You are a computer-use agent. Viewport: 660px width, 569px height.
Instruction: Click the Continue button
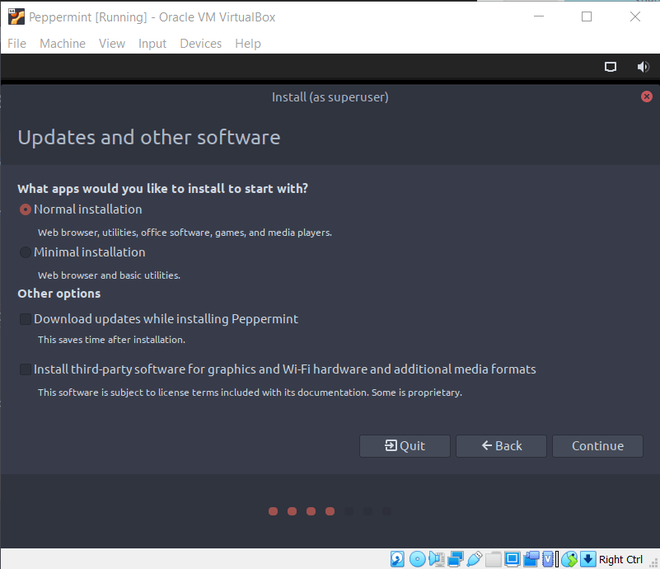598,446
